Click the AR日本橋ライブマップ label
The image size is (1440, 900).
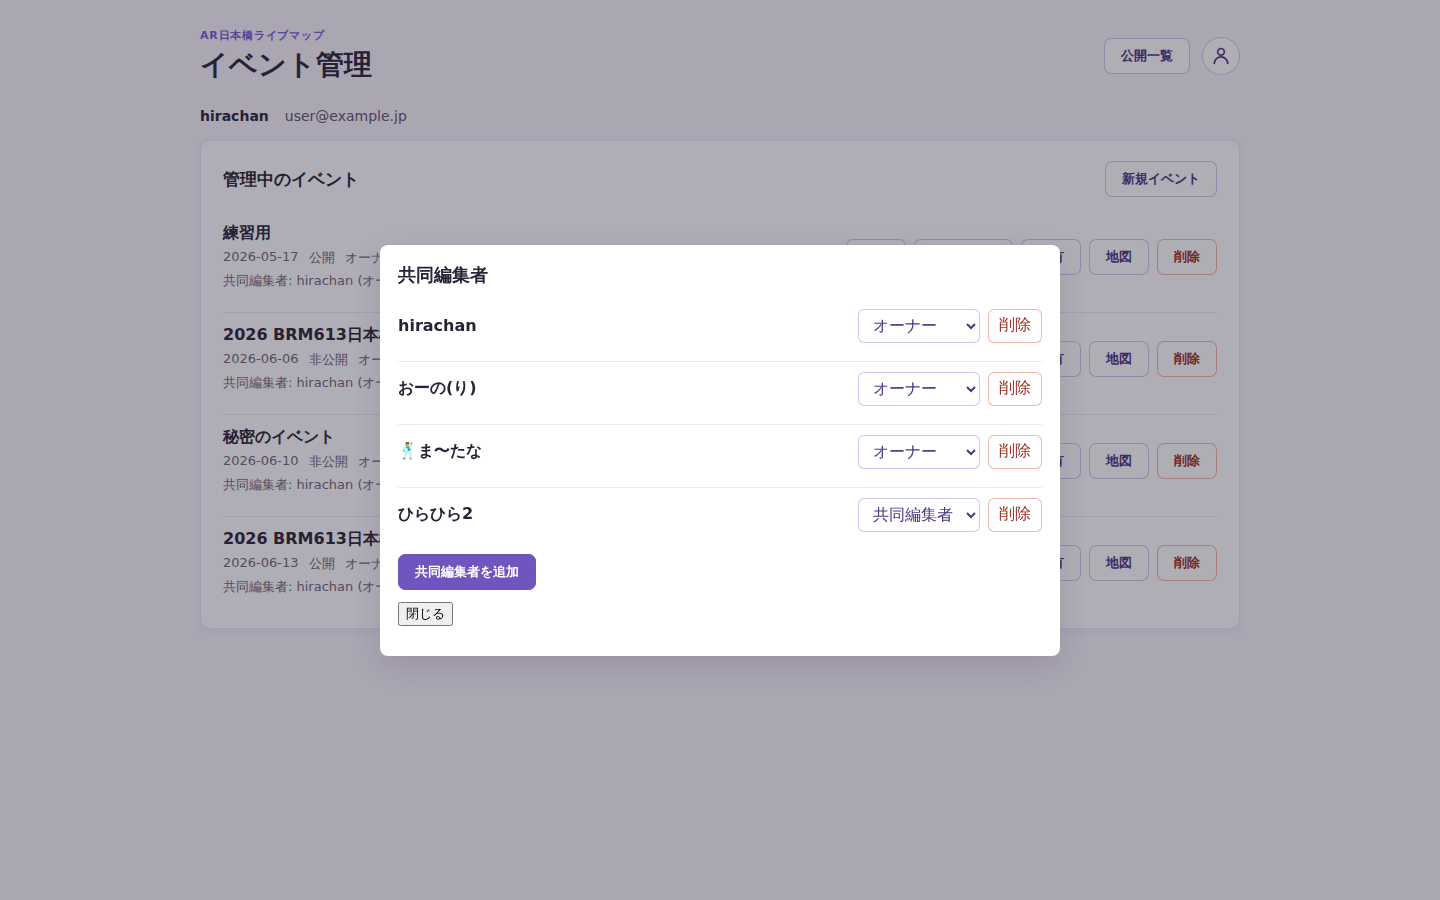coord(262,35)
